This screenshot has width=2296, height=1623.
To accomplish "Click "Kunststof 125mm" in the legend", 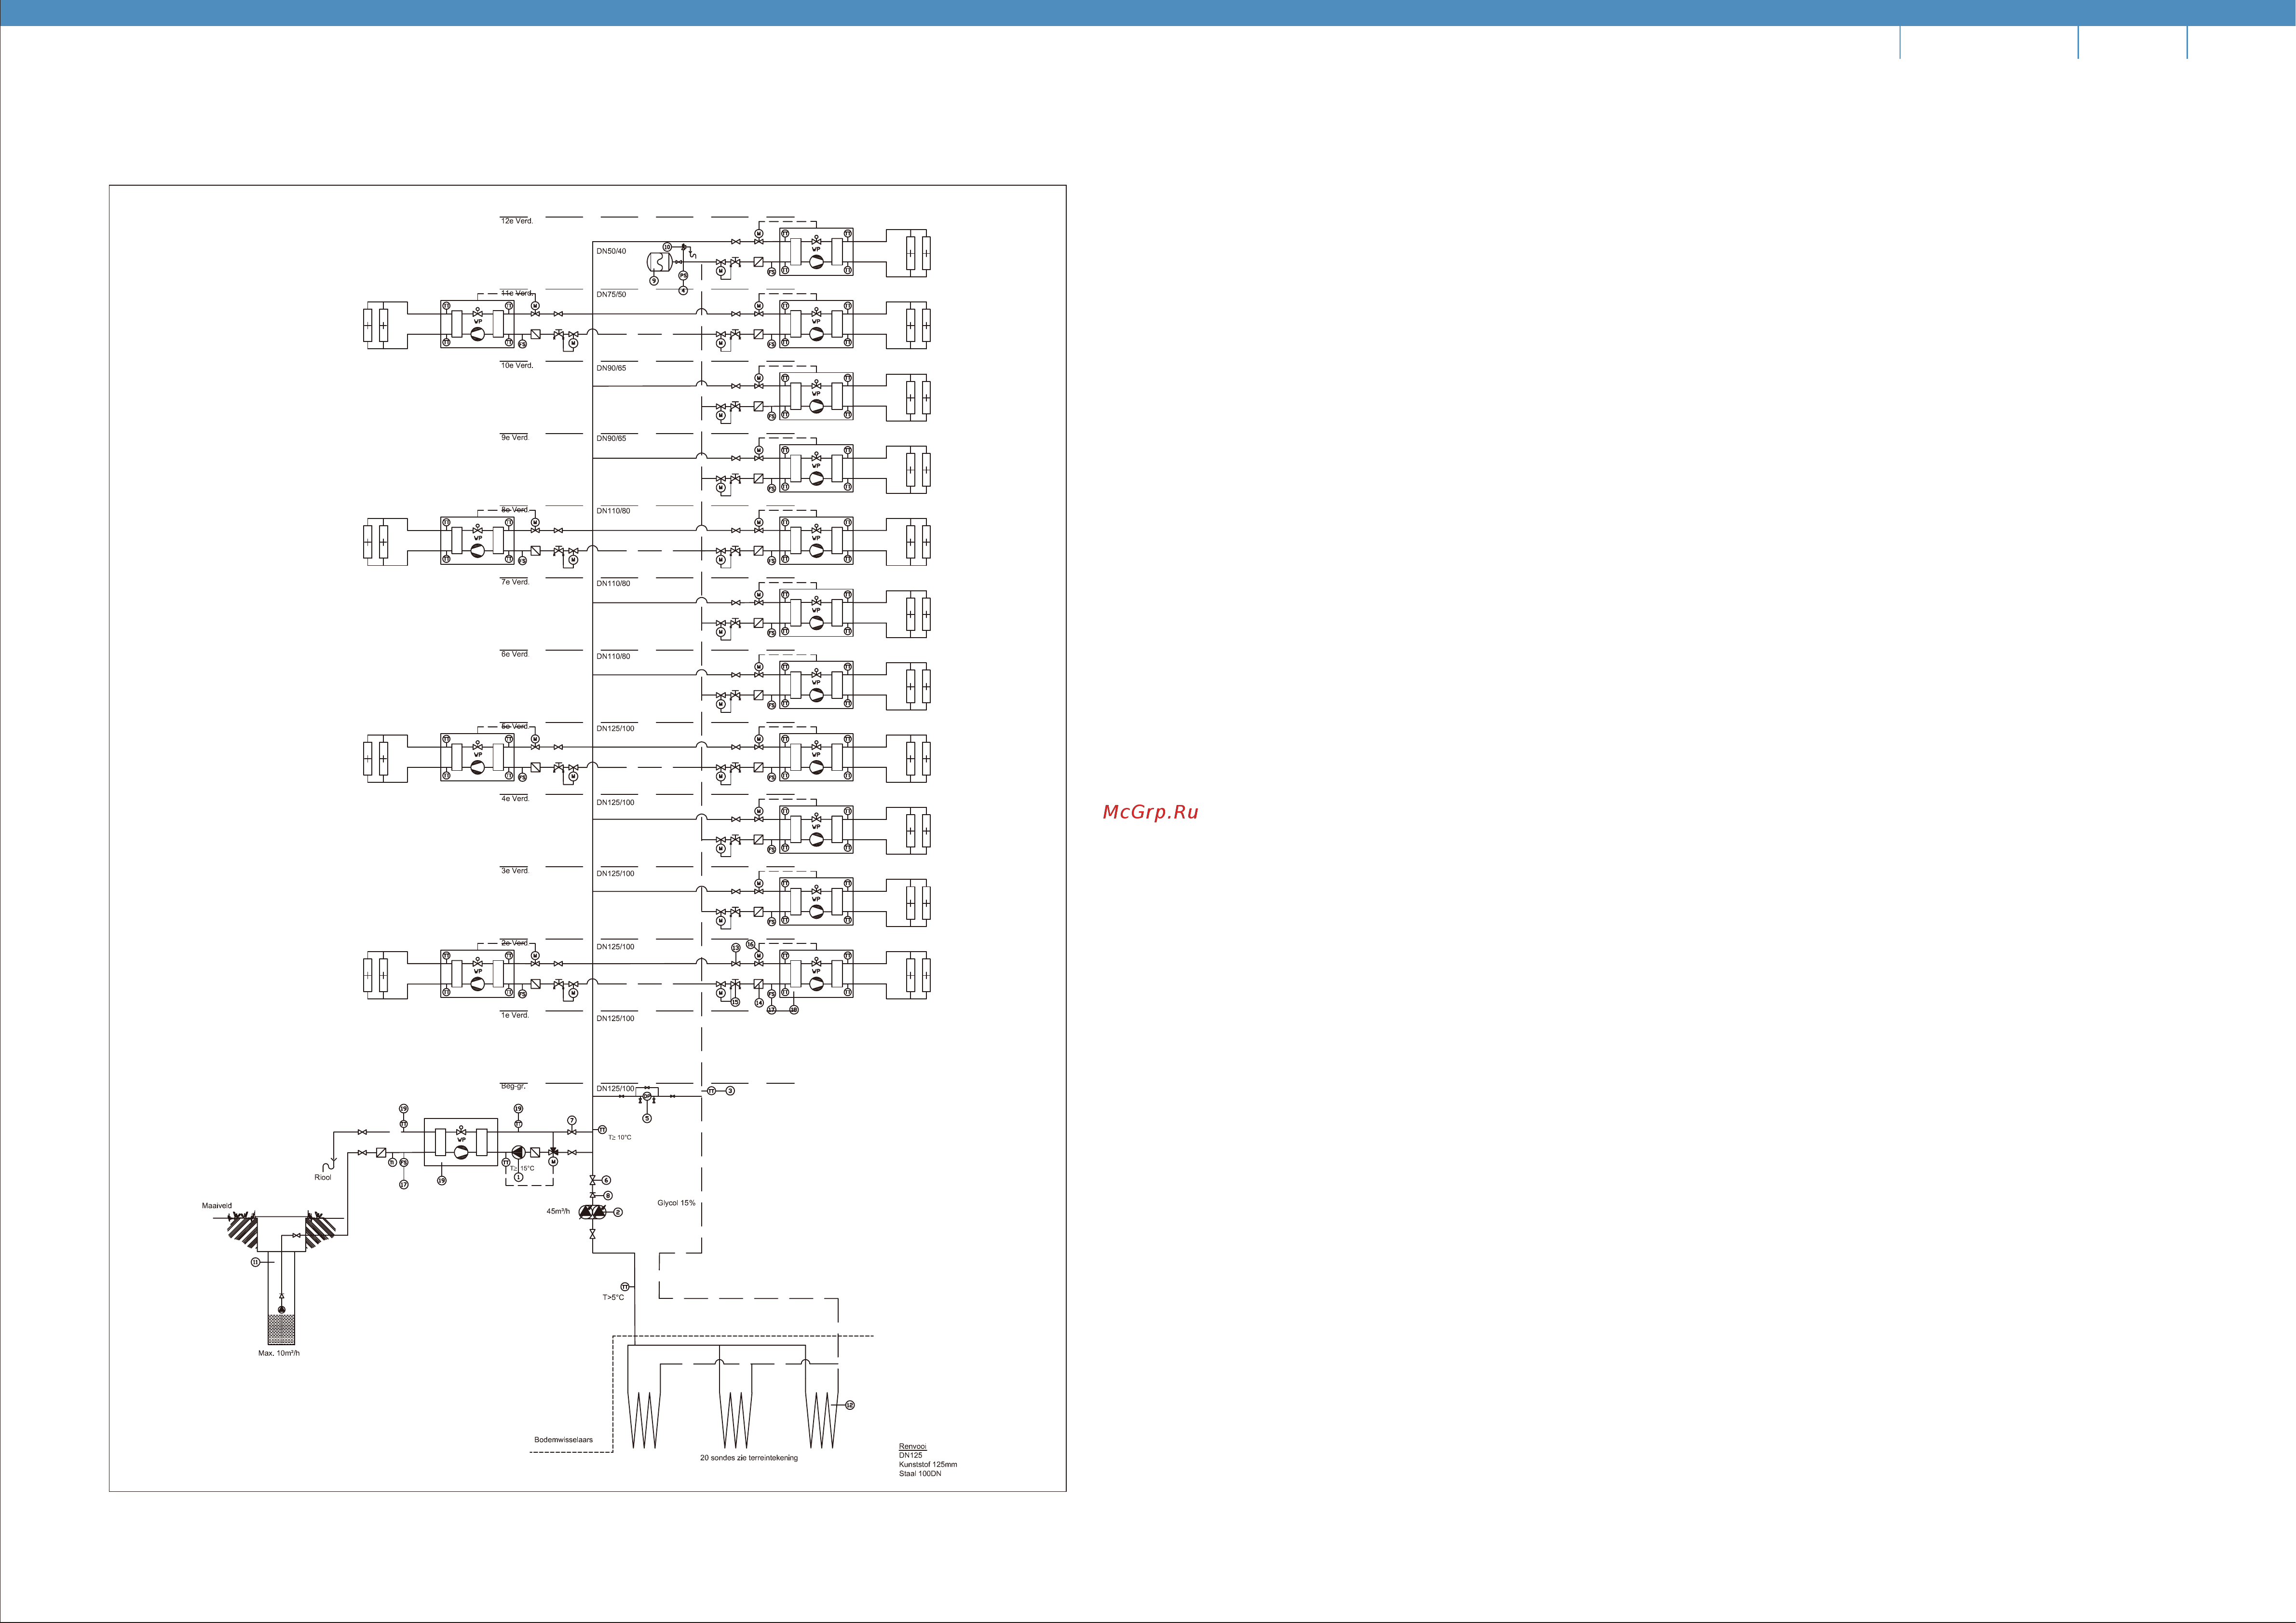I will [927, 1464].
